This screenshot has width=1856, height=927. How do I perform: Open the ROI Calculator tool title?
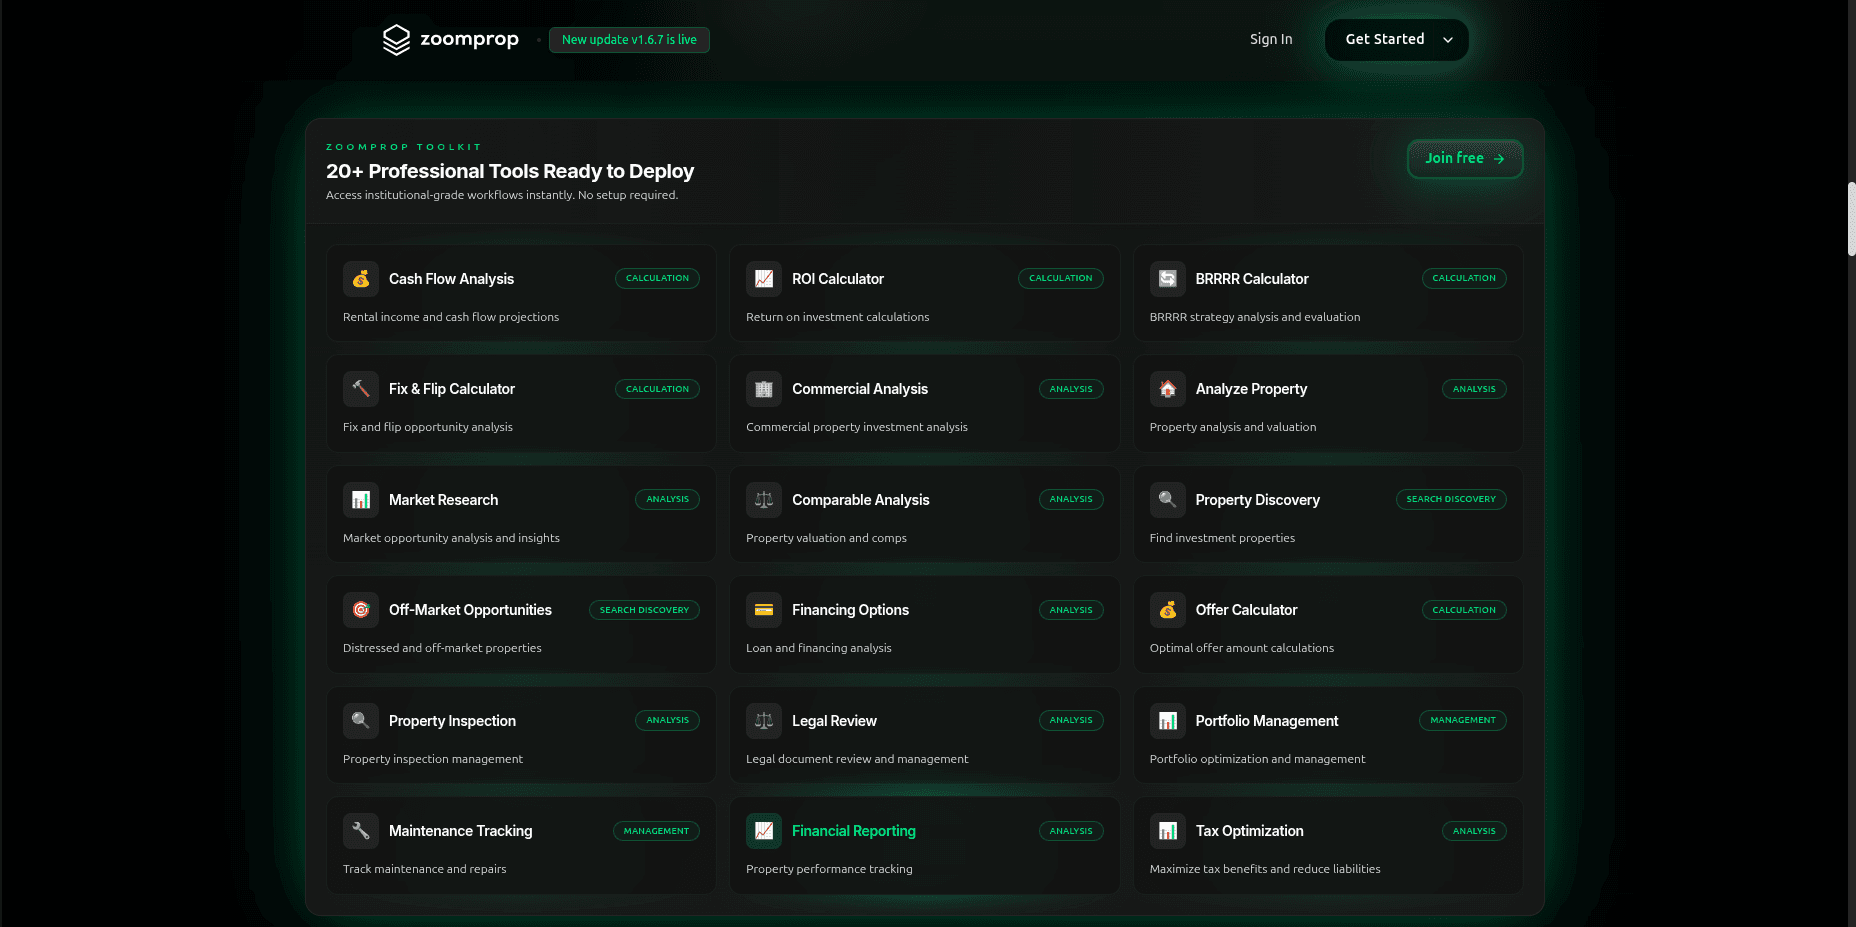pos(838,279)
